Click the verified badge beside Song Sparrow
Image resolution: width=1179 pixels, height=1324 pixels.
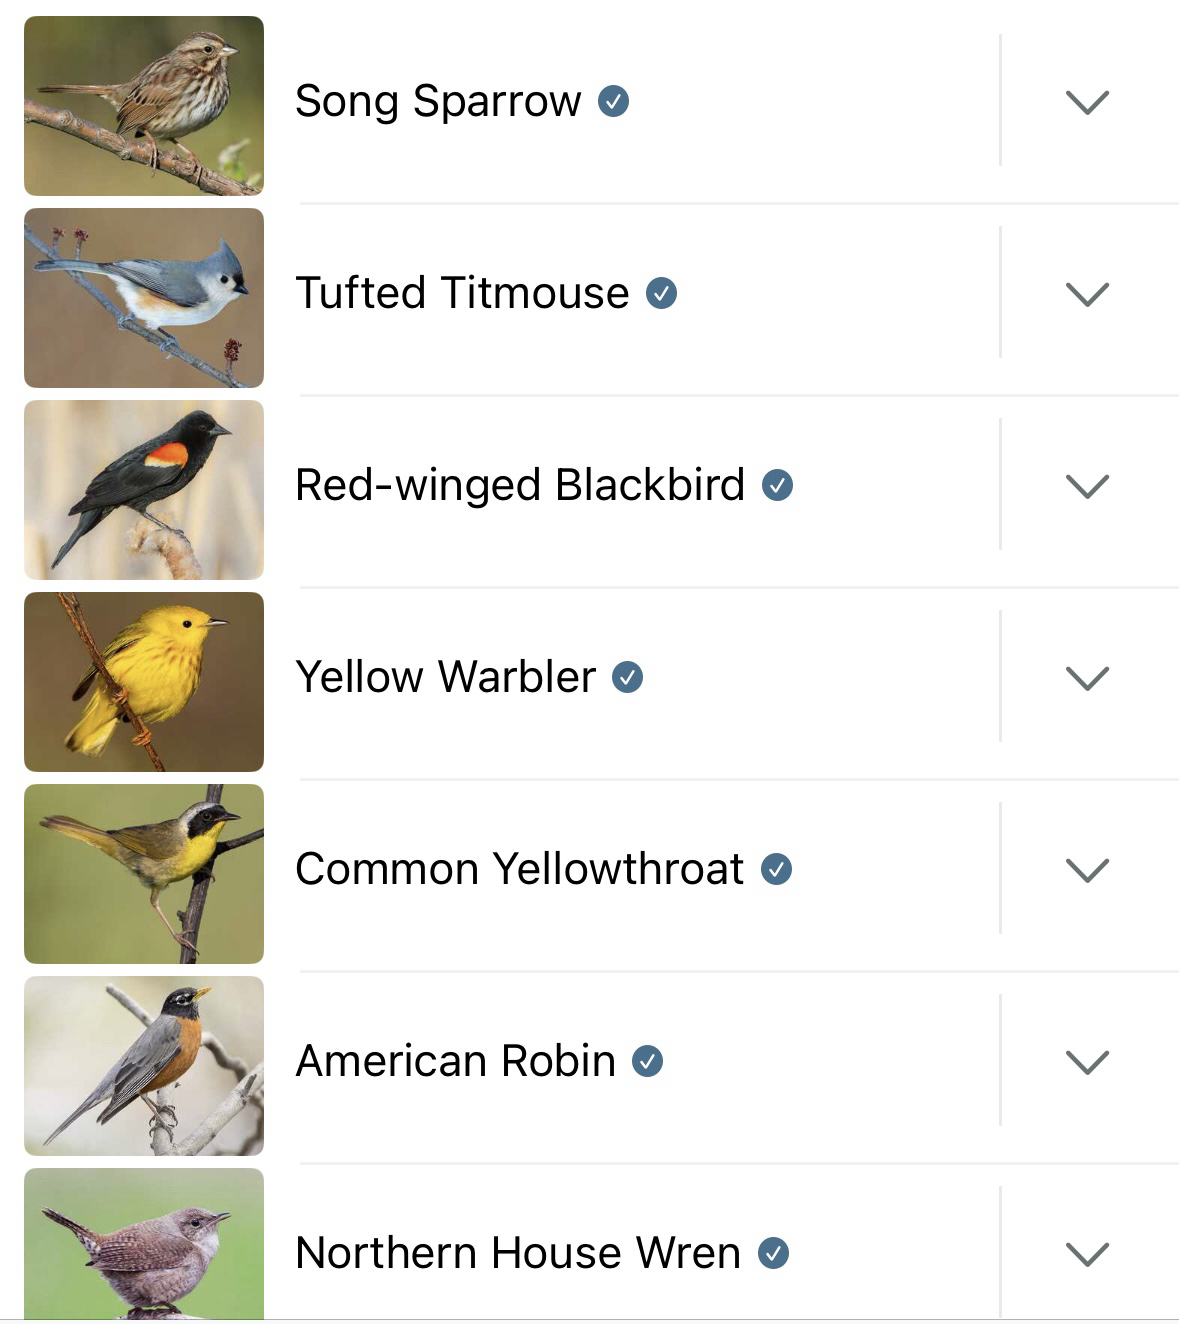[x=613, y=101]
